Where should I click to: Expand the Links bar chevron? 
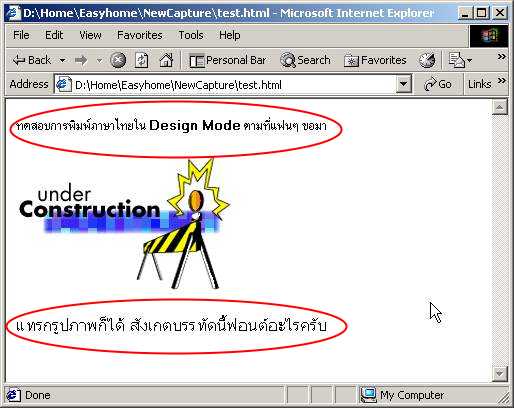click(502, 81)
